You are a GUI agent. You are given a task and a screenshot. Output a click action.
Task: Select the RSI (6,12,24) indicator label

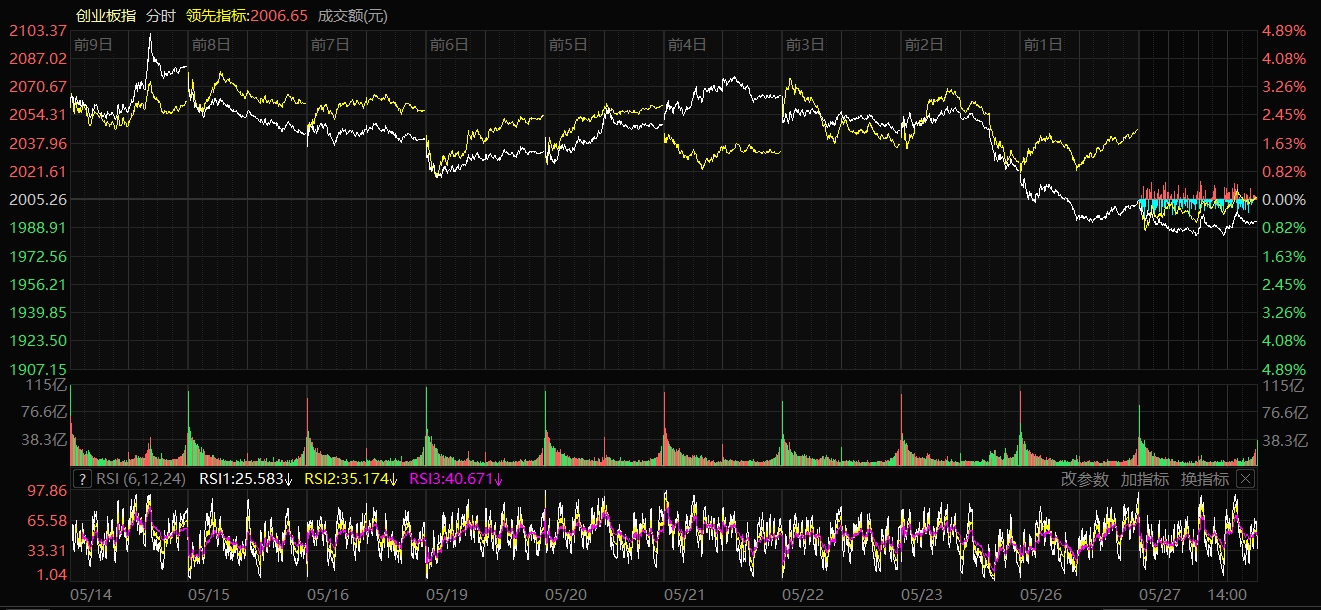[x=141, y=479]
